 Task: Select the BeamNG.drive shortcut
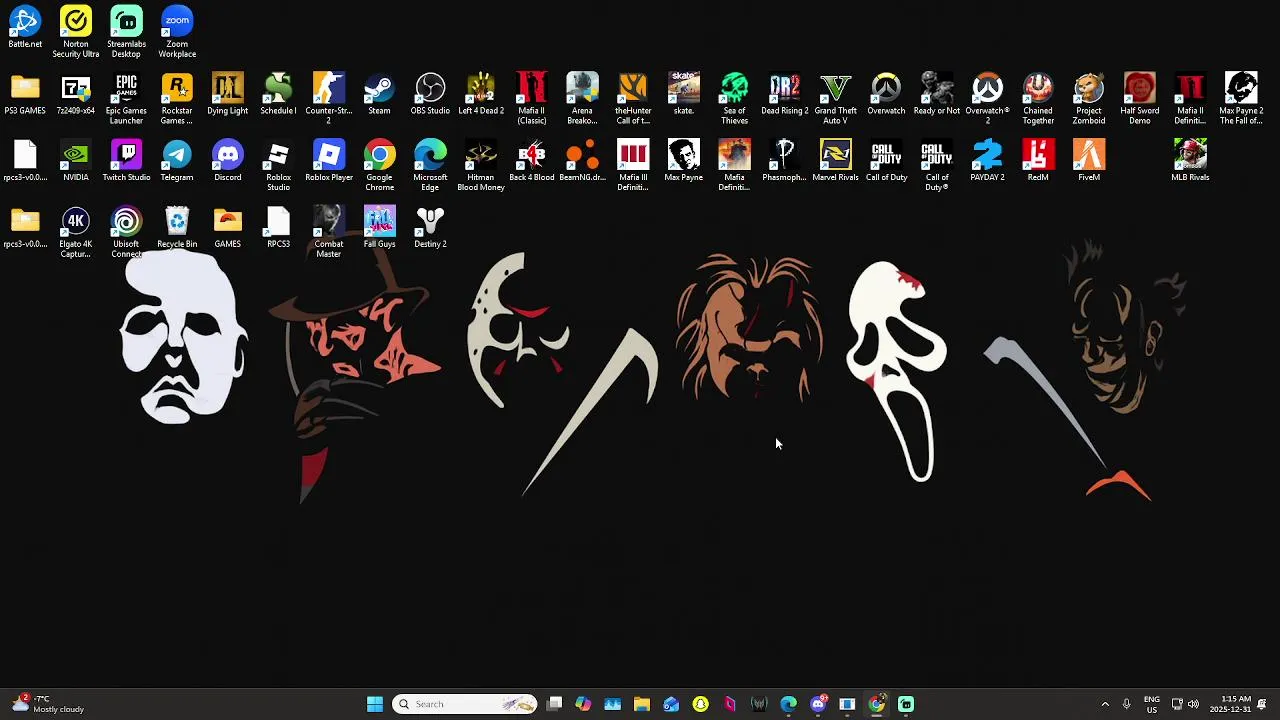(582, 162)
